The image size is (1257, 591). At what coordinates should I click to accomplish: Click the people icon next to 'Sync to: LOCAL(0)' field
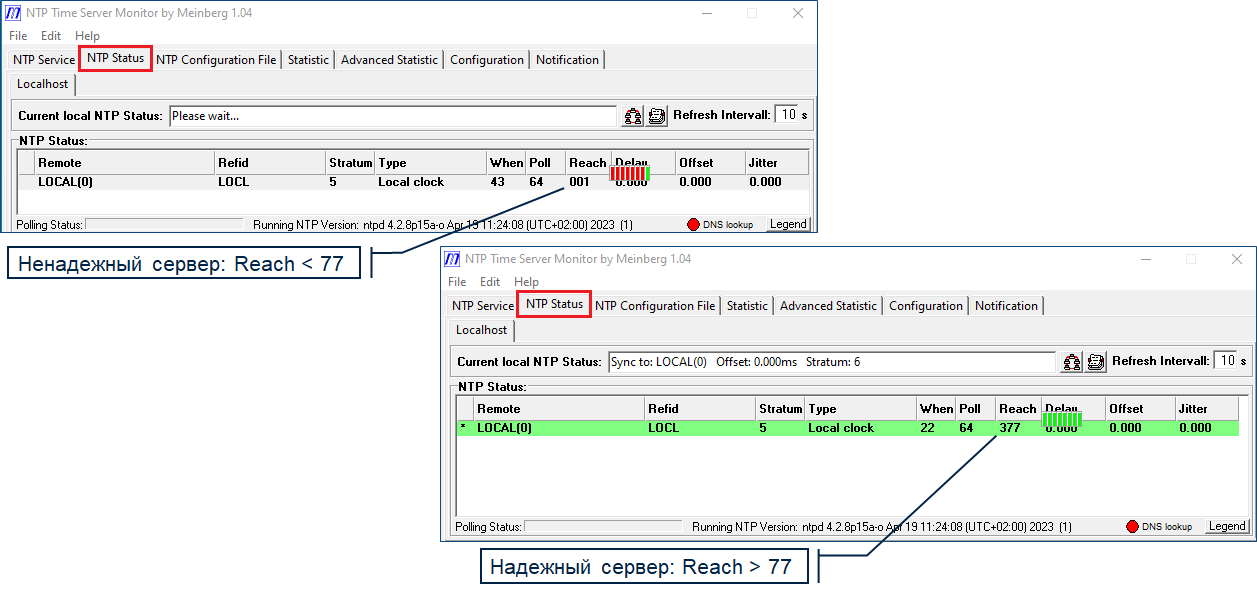(x=1072, y=362)
